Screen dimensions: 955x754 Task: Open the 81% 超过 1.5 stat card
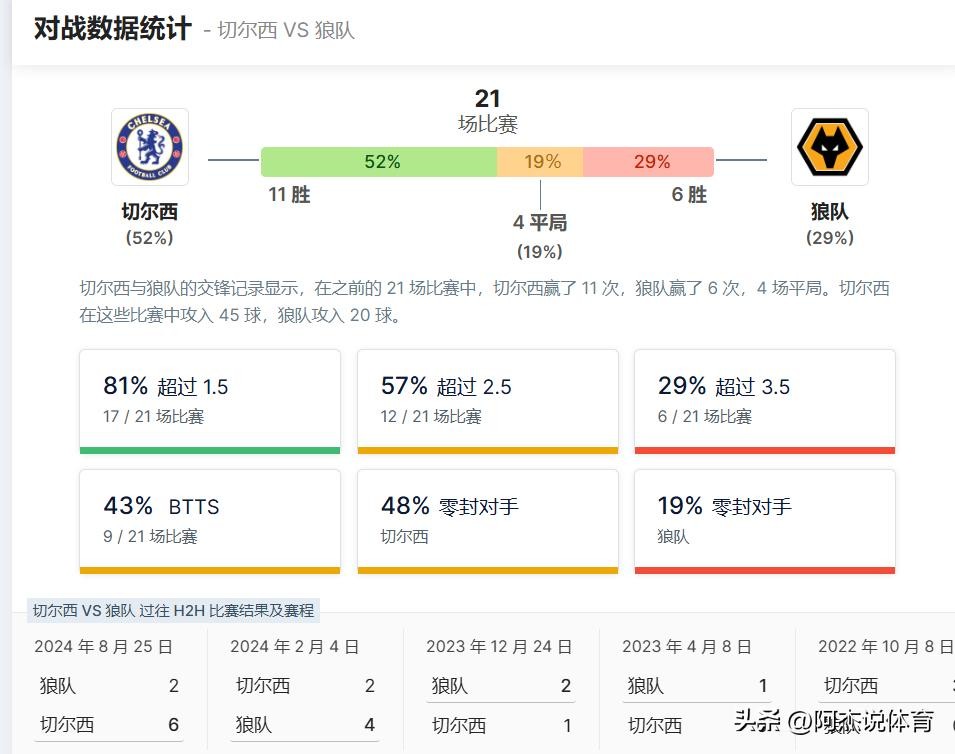pyautogui.click(x=210, y=400)
